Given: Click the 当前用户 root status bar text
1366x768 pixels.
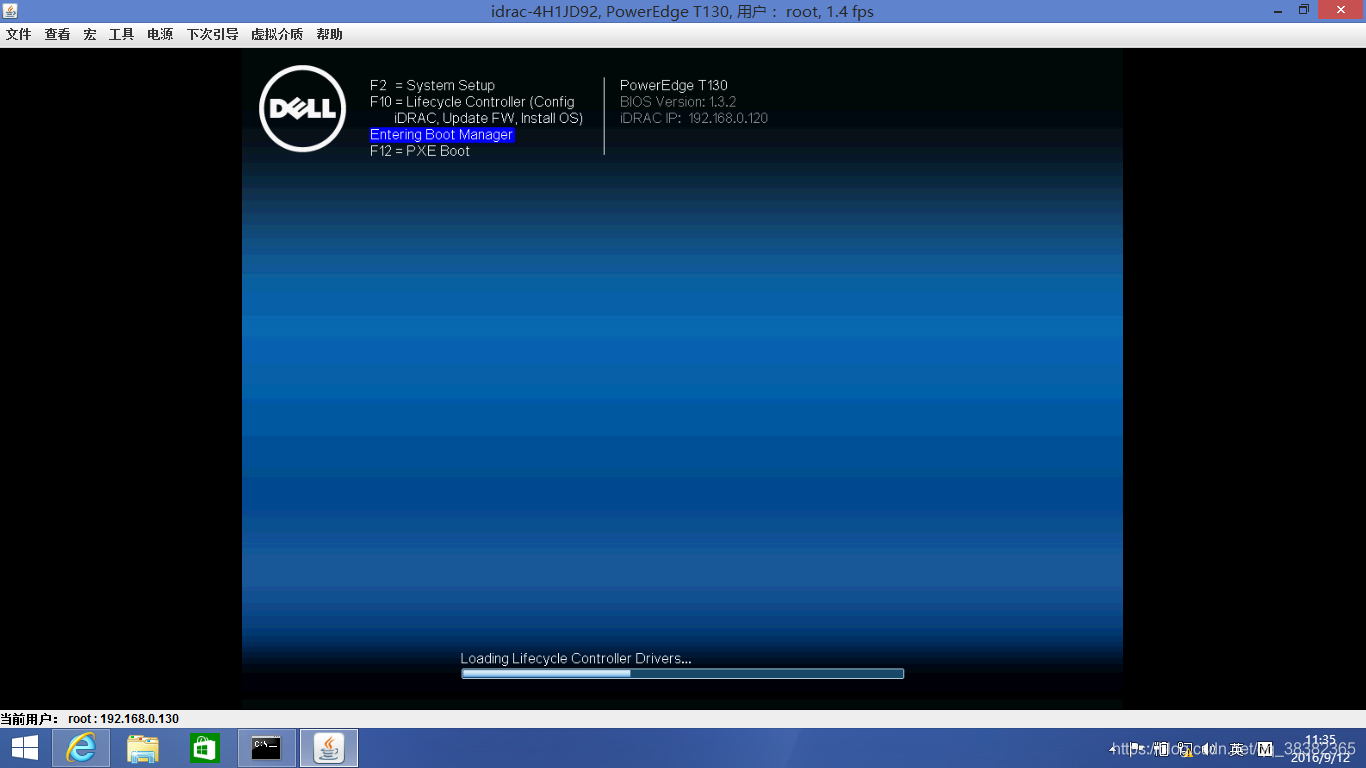Looking at the screenshot, I should (90, 719).
